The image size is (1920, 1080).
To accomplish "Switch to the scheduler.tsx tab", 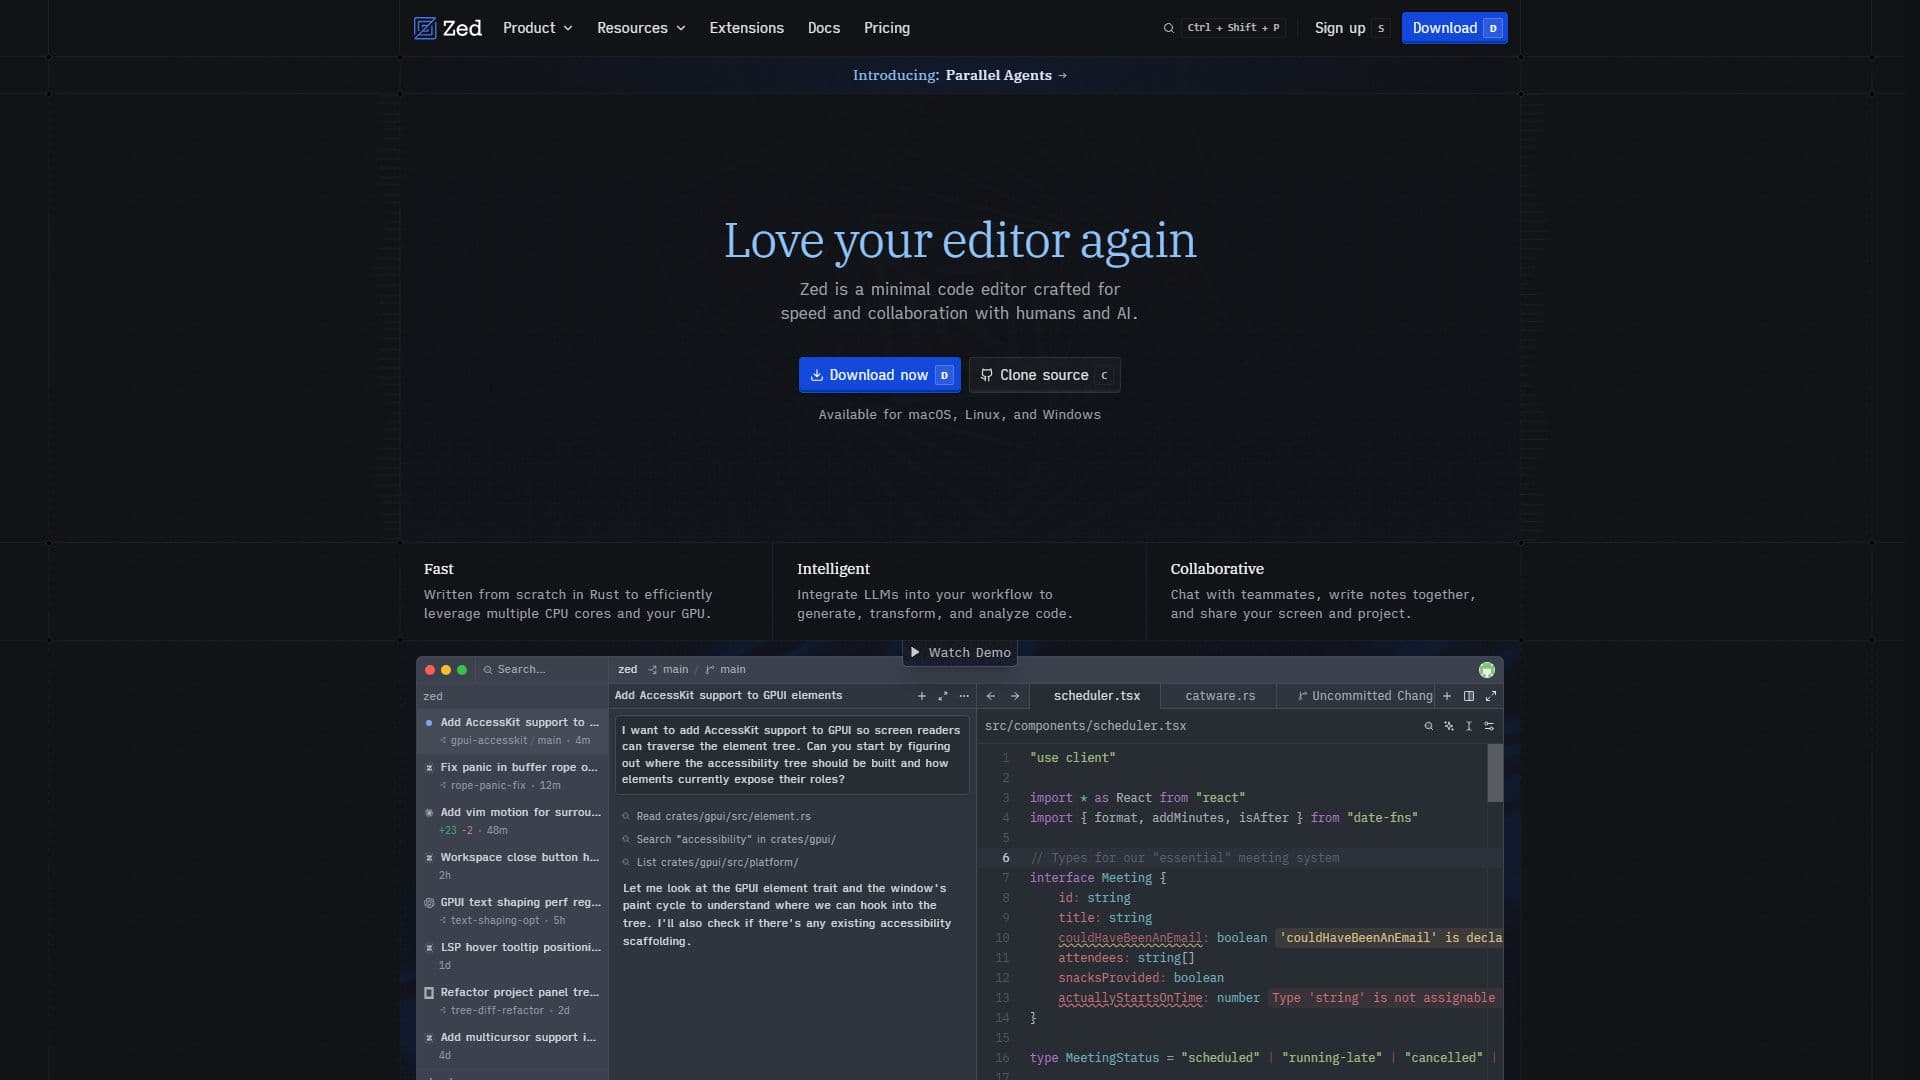I will coord(1096,696).
